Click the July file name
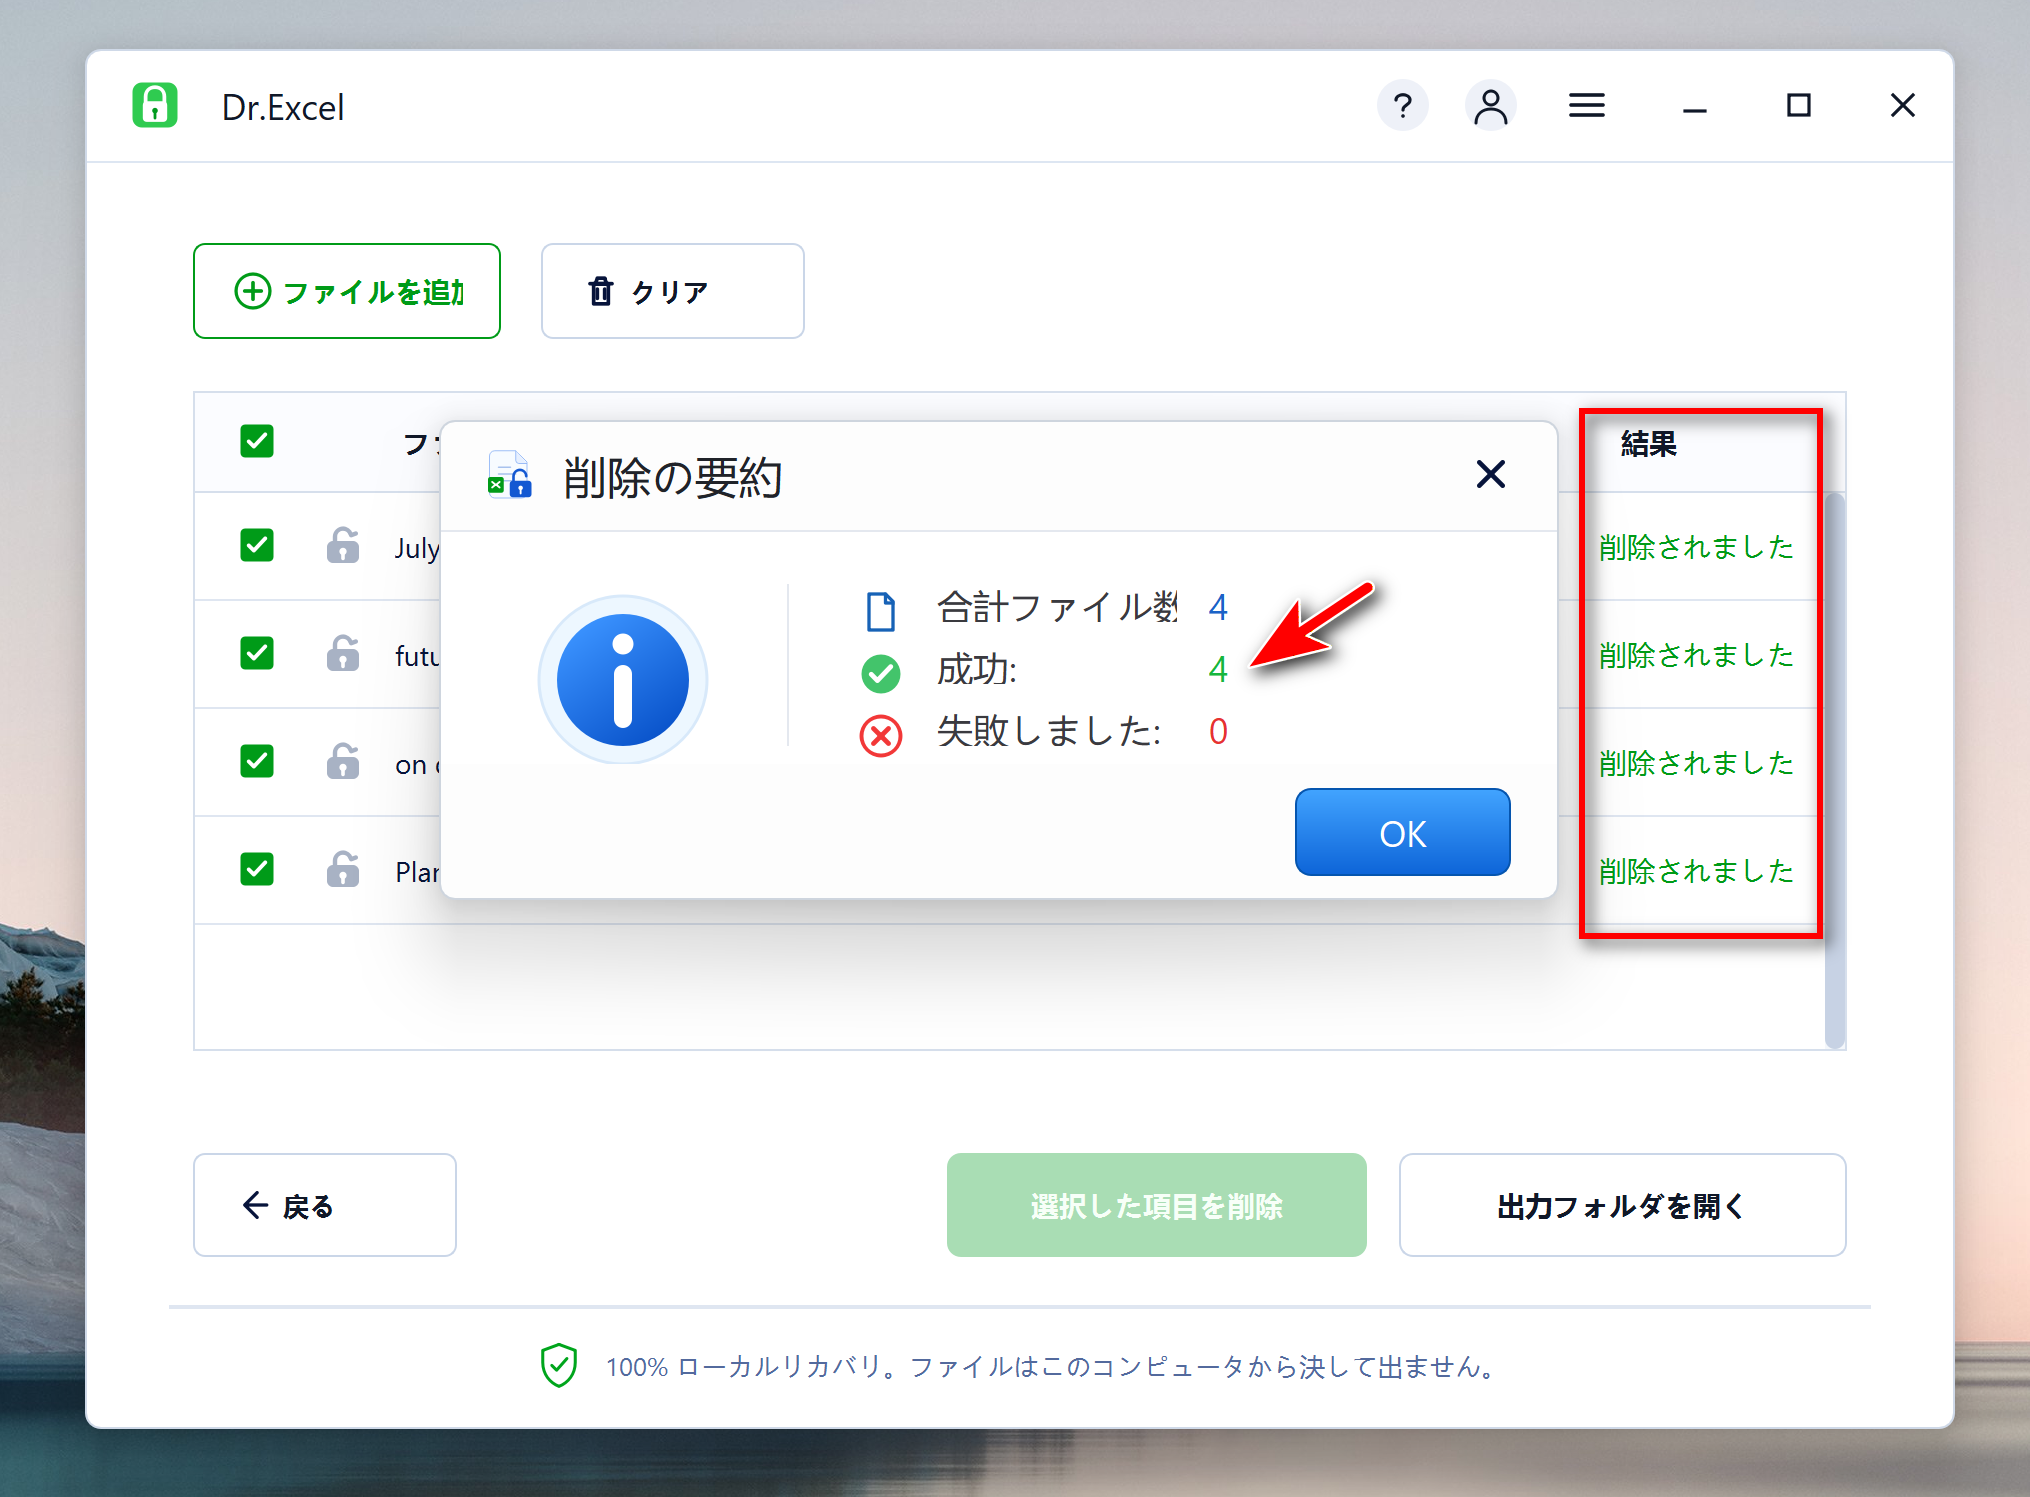Image resolution: width=2030 pixels, height=1497 pixels. coord(417,548)
